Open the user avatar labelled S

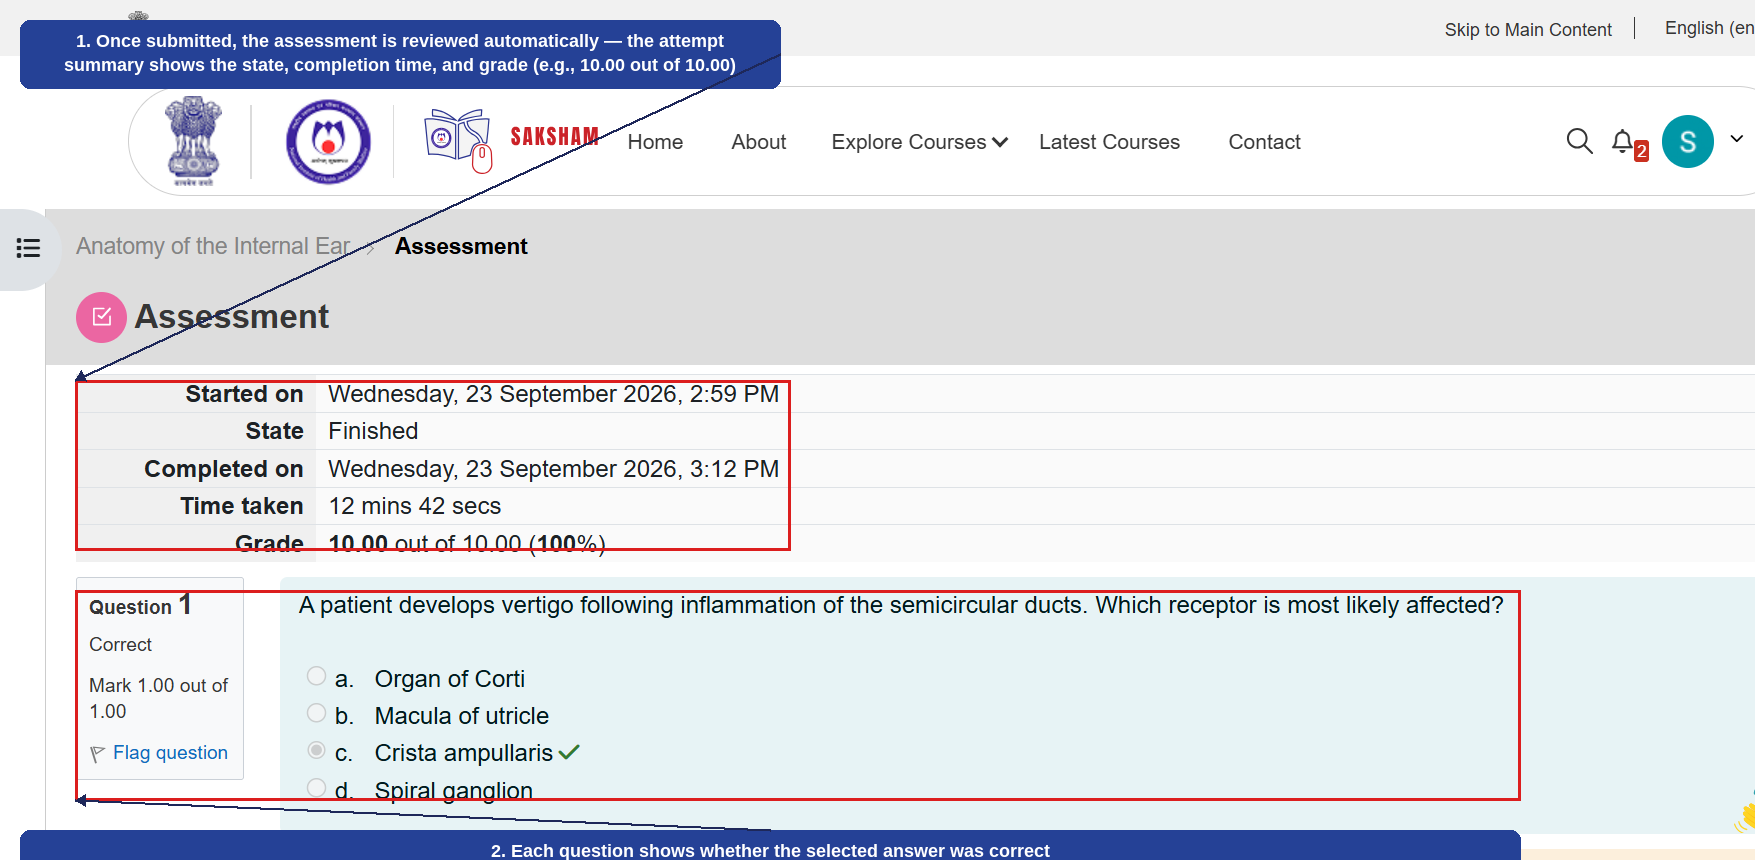1688,142
